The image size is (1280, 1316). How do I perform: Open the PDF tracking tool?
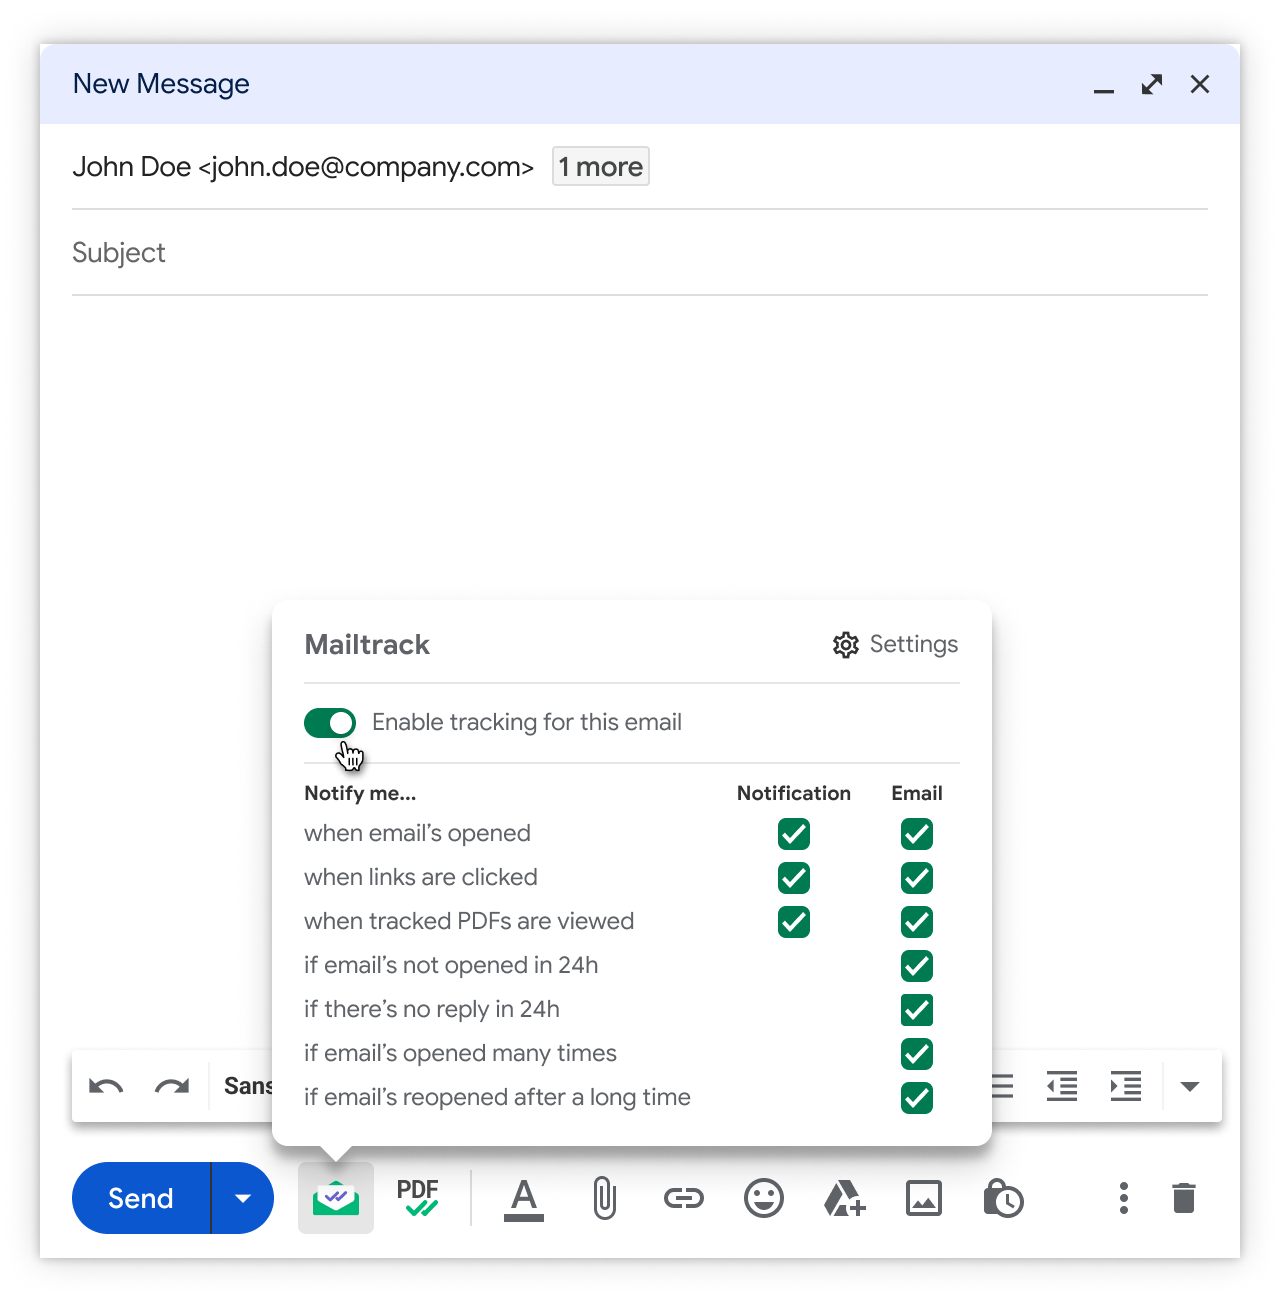418,1197
